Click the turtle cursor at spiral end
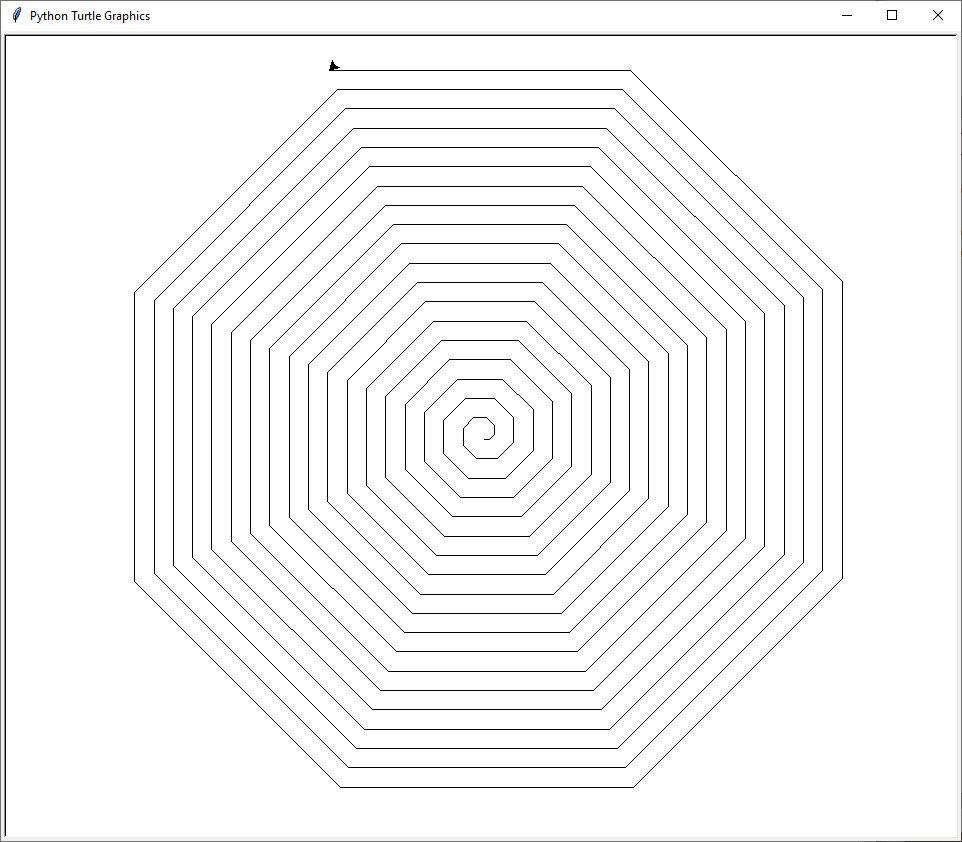 334,66
